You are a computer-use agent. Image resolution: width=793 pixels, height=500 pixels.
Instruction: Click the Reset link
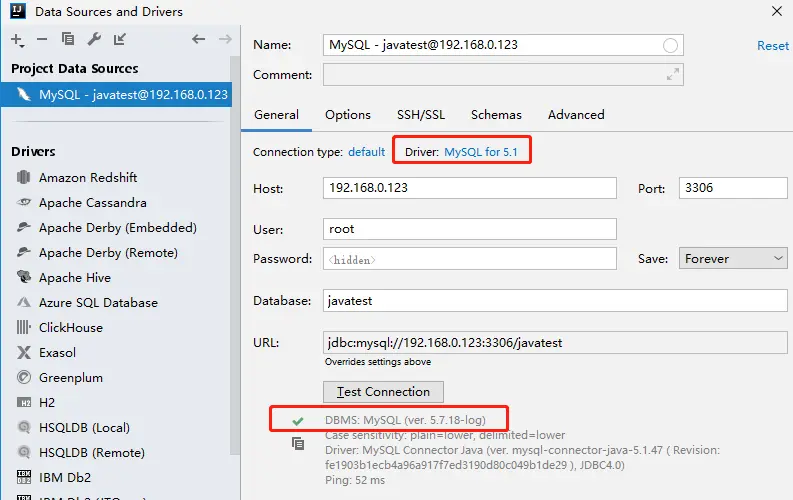pyautogui.click(x=772, y=46)
